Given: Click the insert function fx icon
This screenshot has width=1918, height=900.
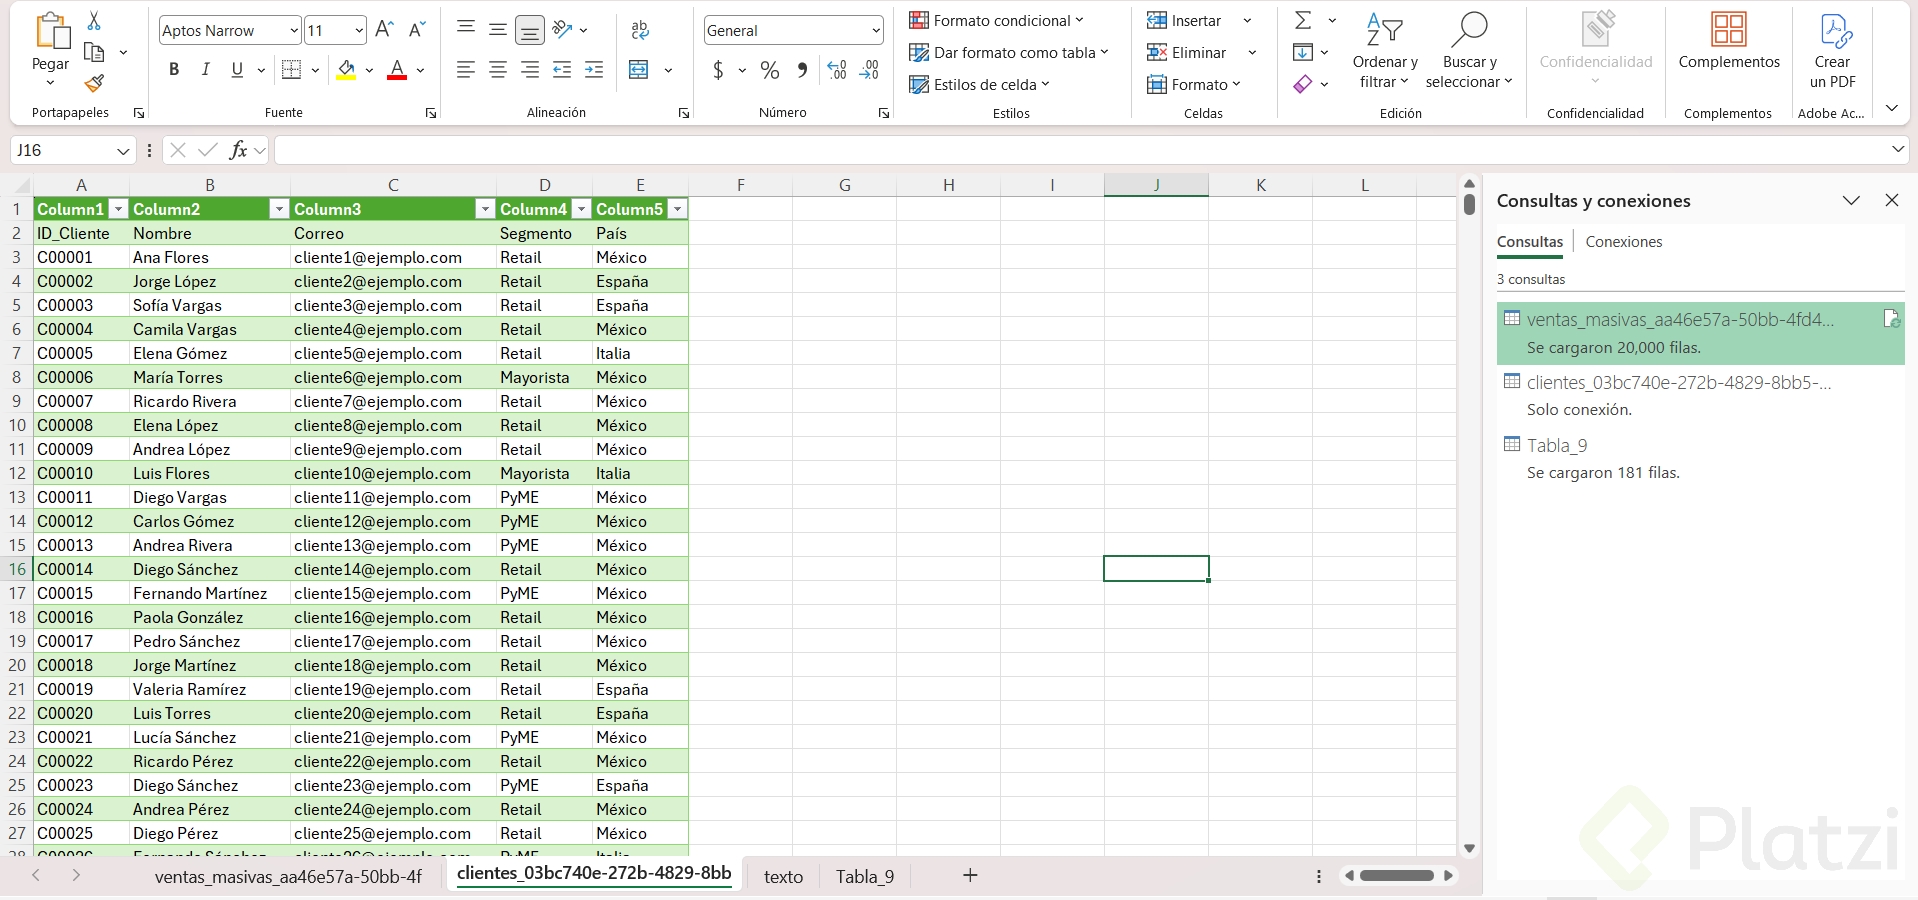Looking at the screenshot, I should (238, 150).
